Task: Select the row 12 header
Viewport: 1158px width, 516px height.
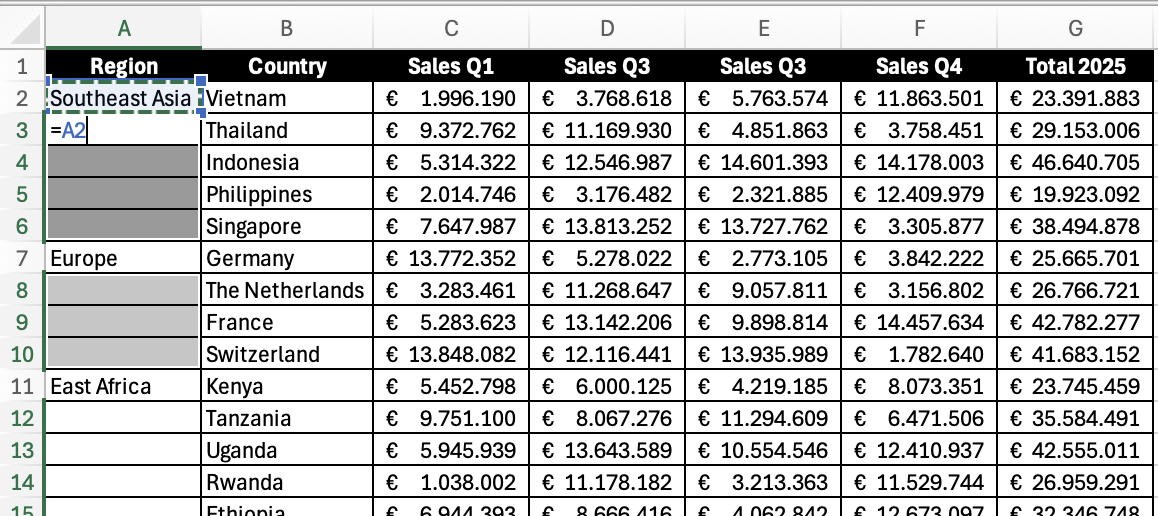Action: pyautogui.click(x=23, y=418)
